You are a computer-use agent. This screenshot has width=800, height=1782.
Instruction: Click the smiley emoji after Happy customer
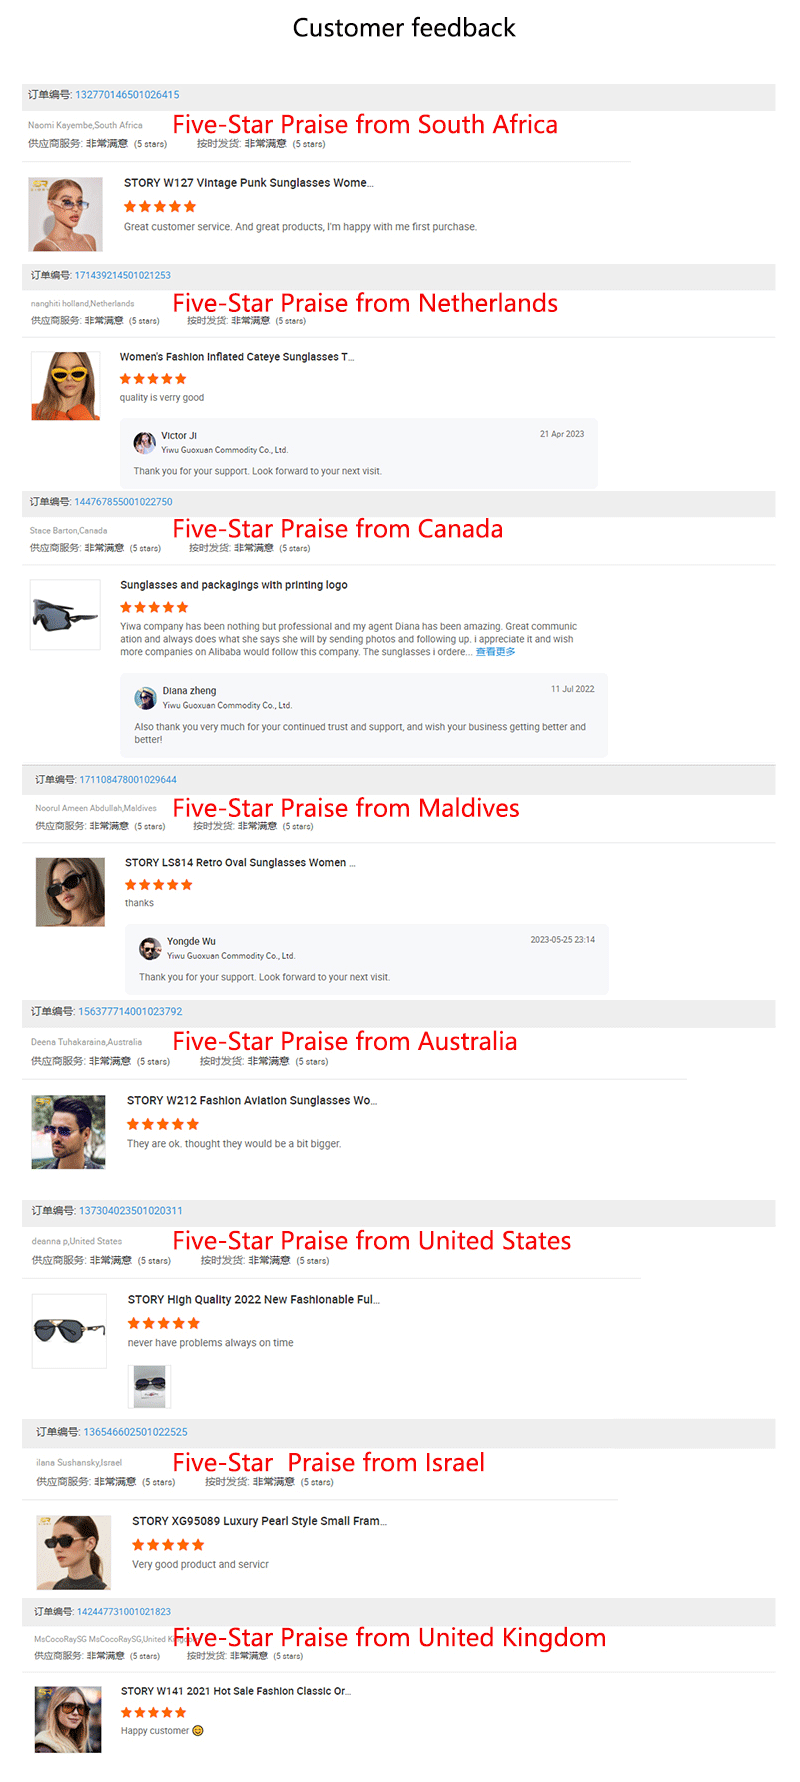198,1731
